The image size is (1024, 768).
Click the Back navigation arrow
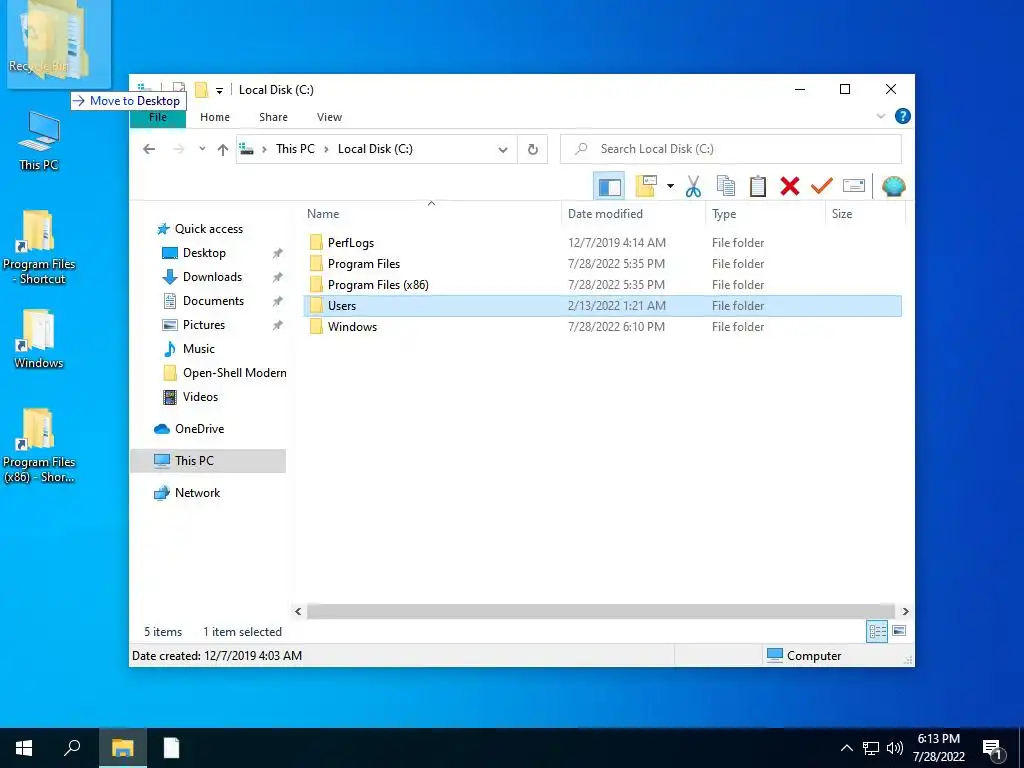pos(149,149)
